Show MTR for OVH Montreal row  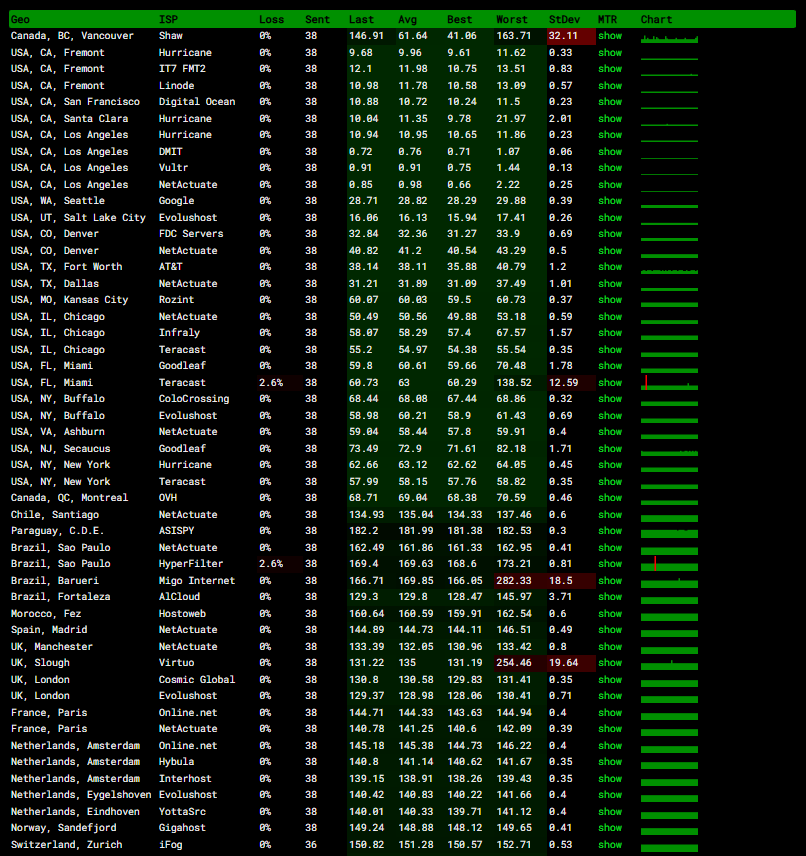tap(609, 498)
